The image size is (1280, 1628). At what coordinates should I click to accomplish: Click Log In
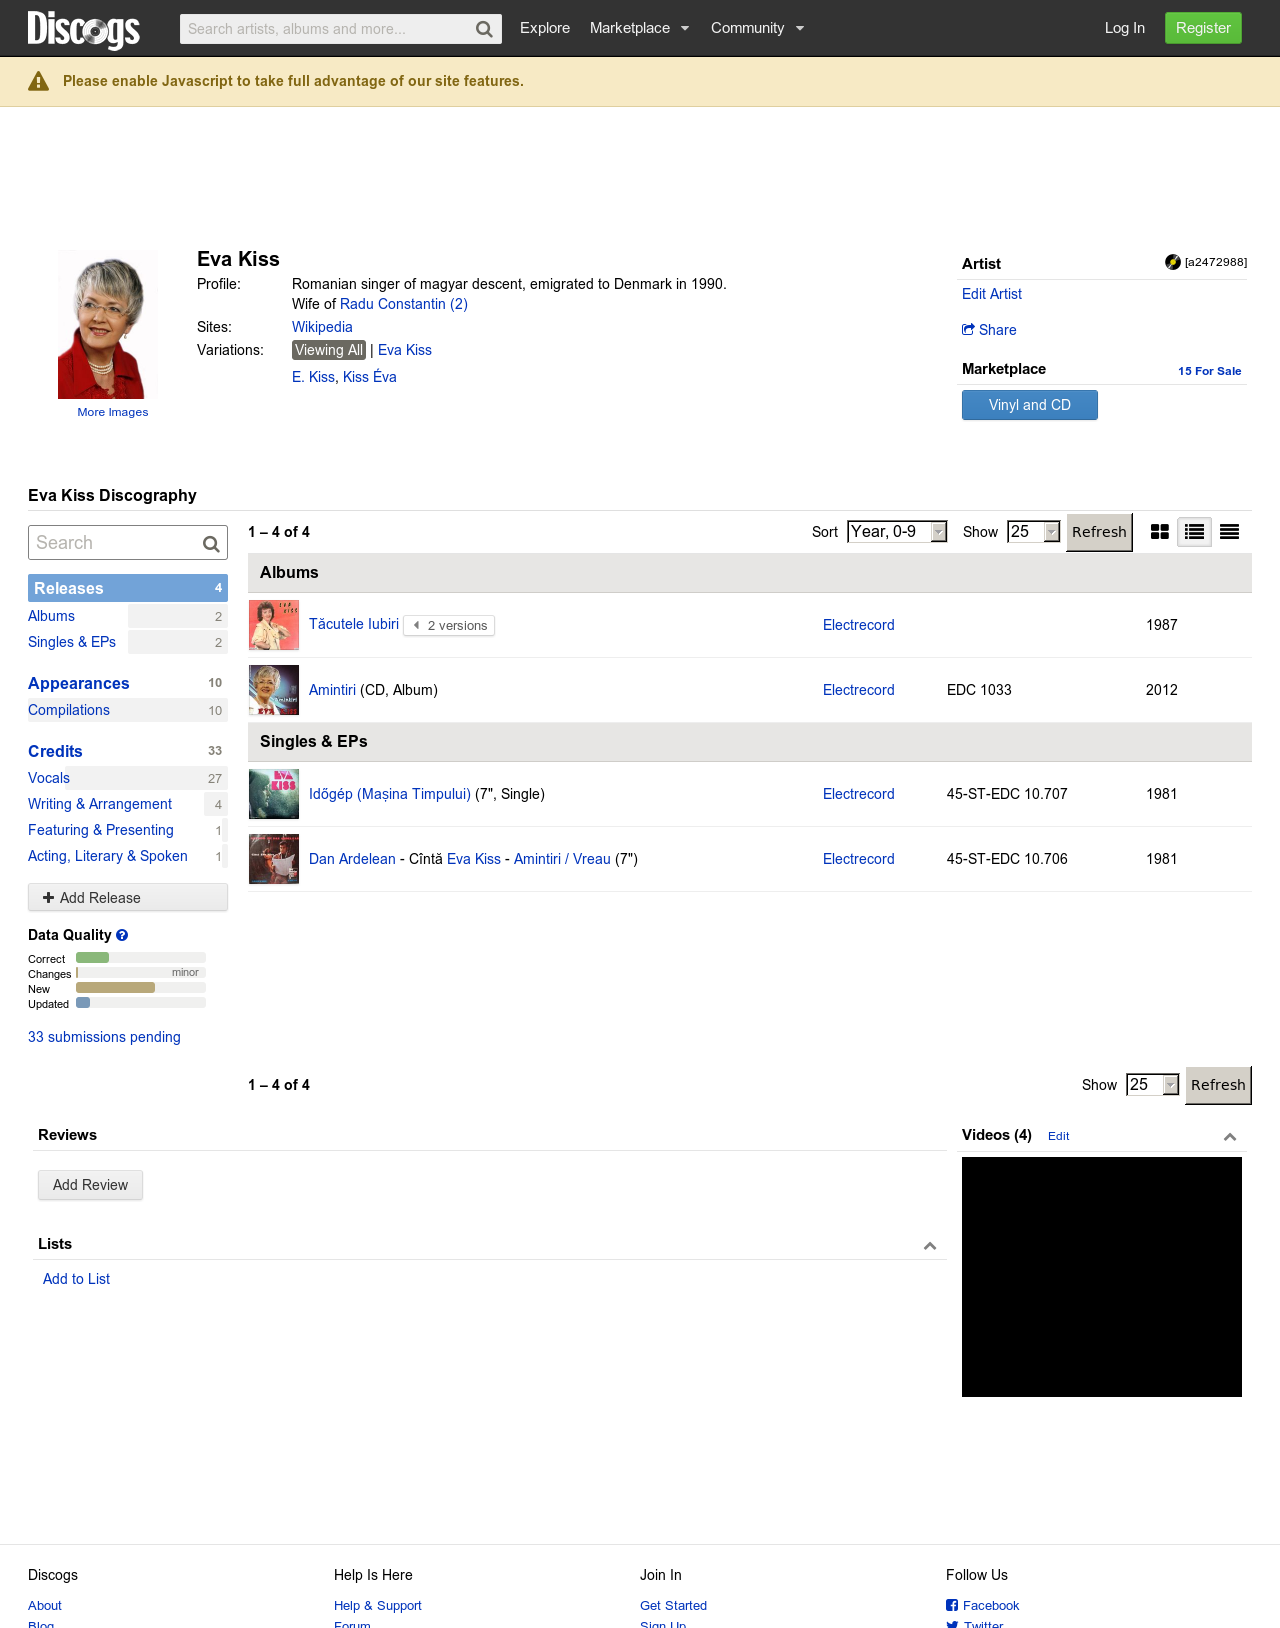pyautogui.click(x=1125, y=28)
